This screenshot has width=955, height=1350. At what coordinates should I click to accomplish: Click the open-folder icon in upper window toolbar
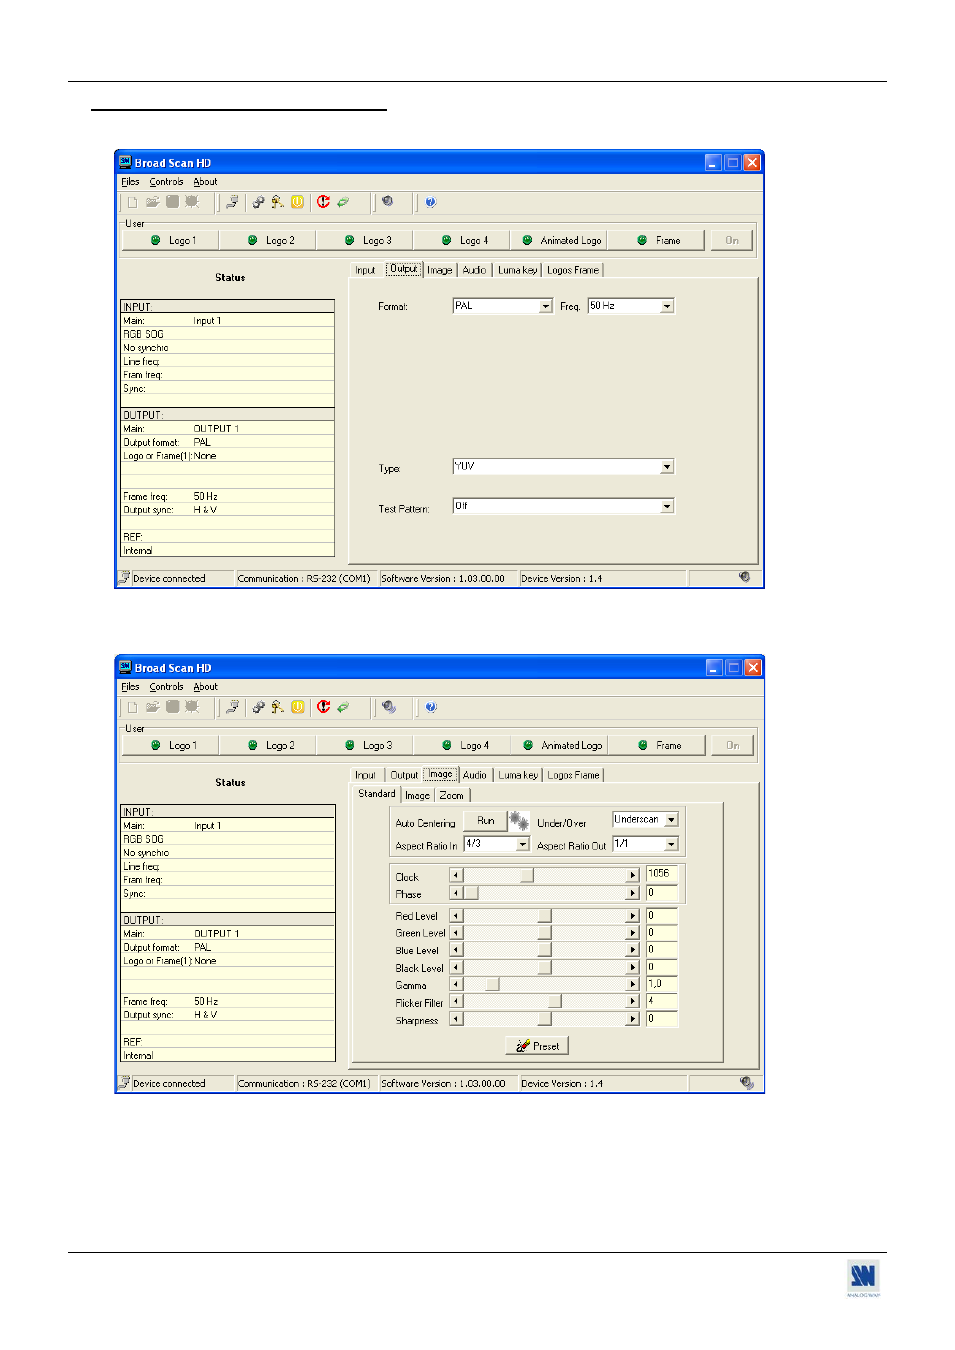click(x=152, y=202)
